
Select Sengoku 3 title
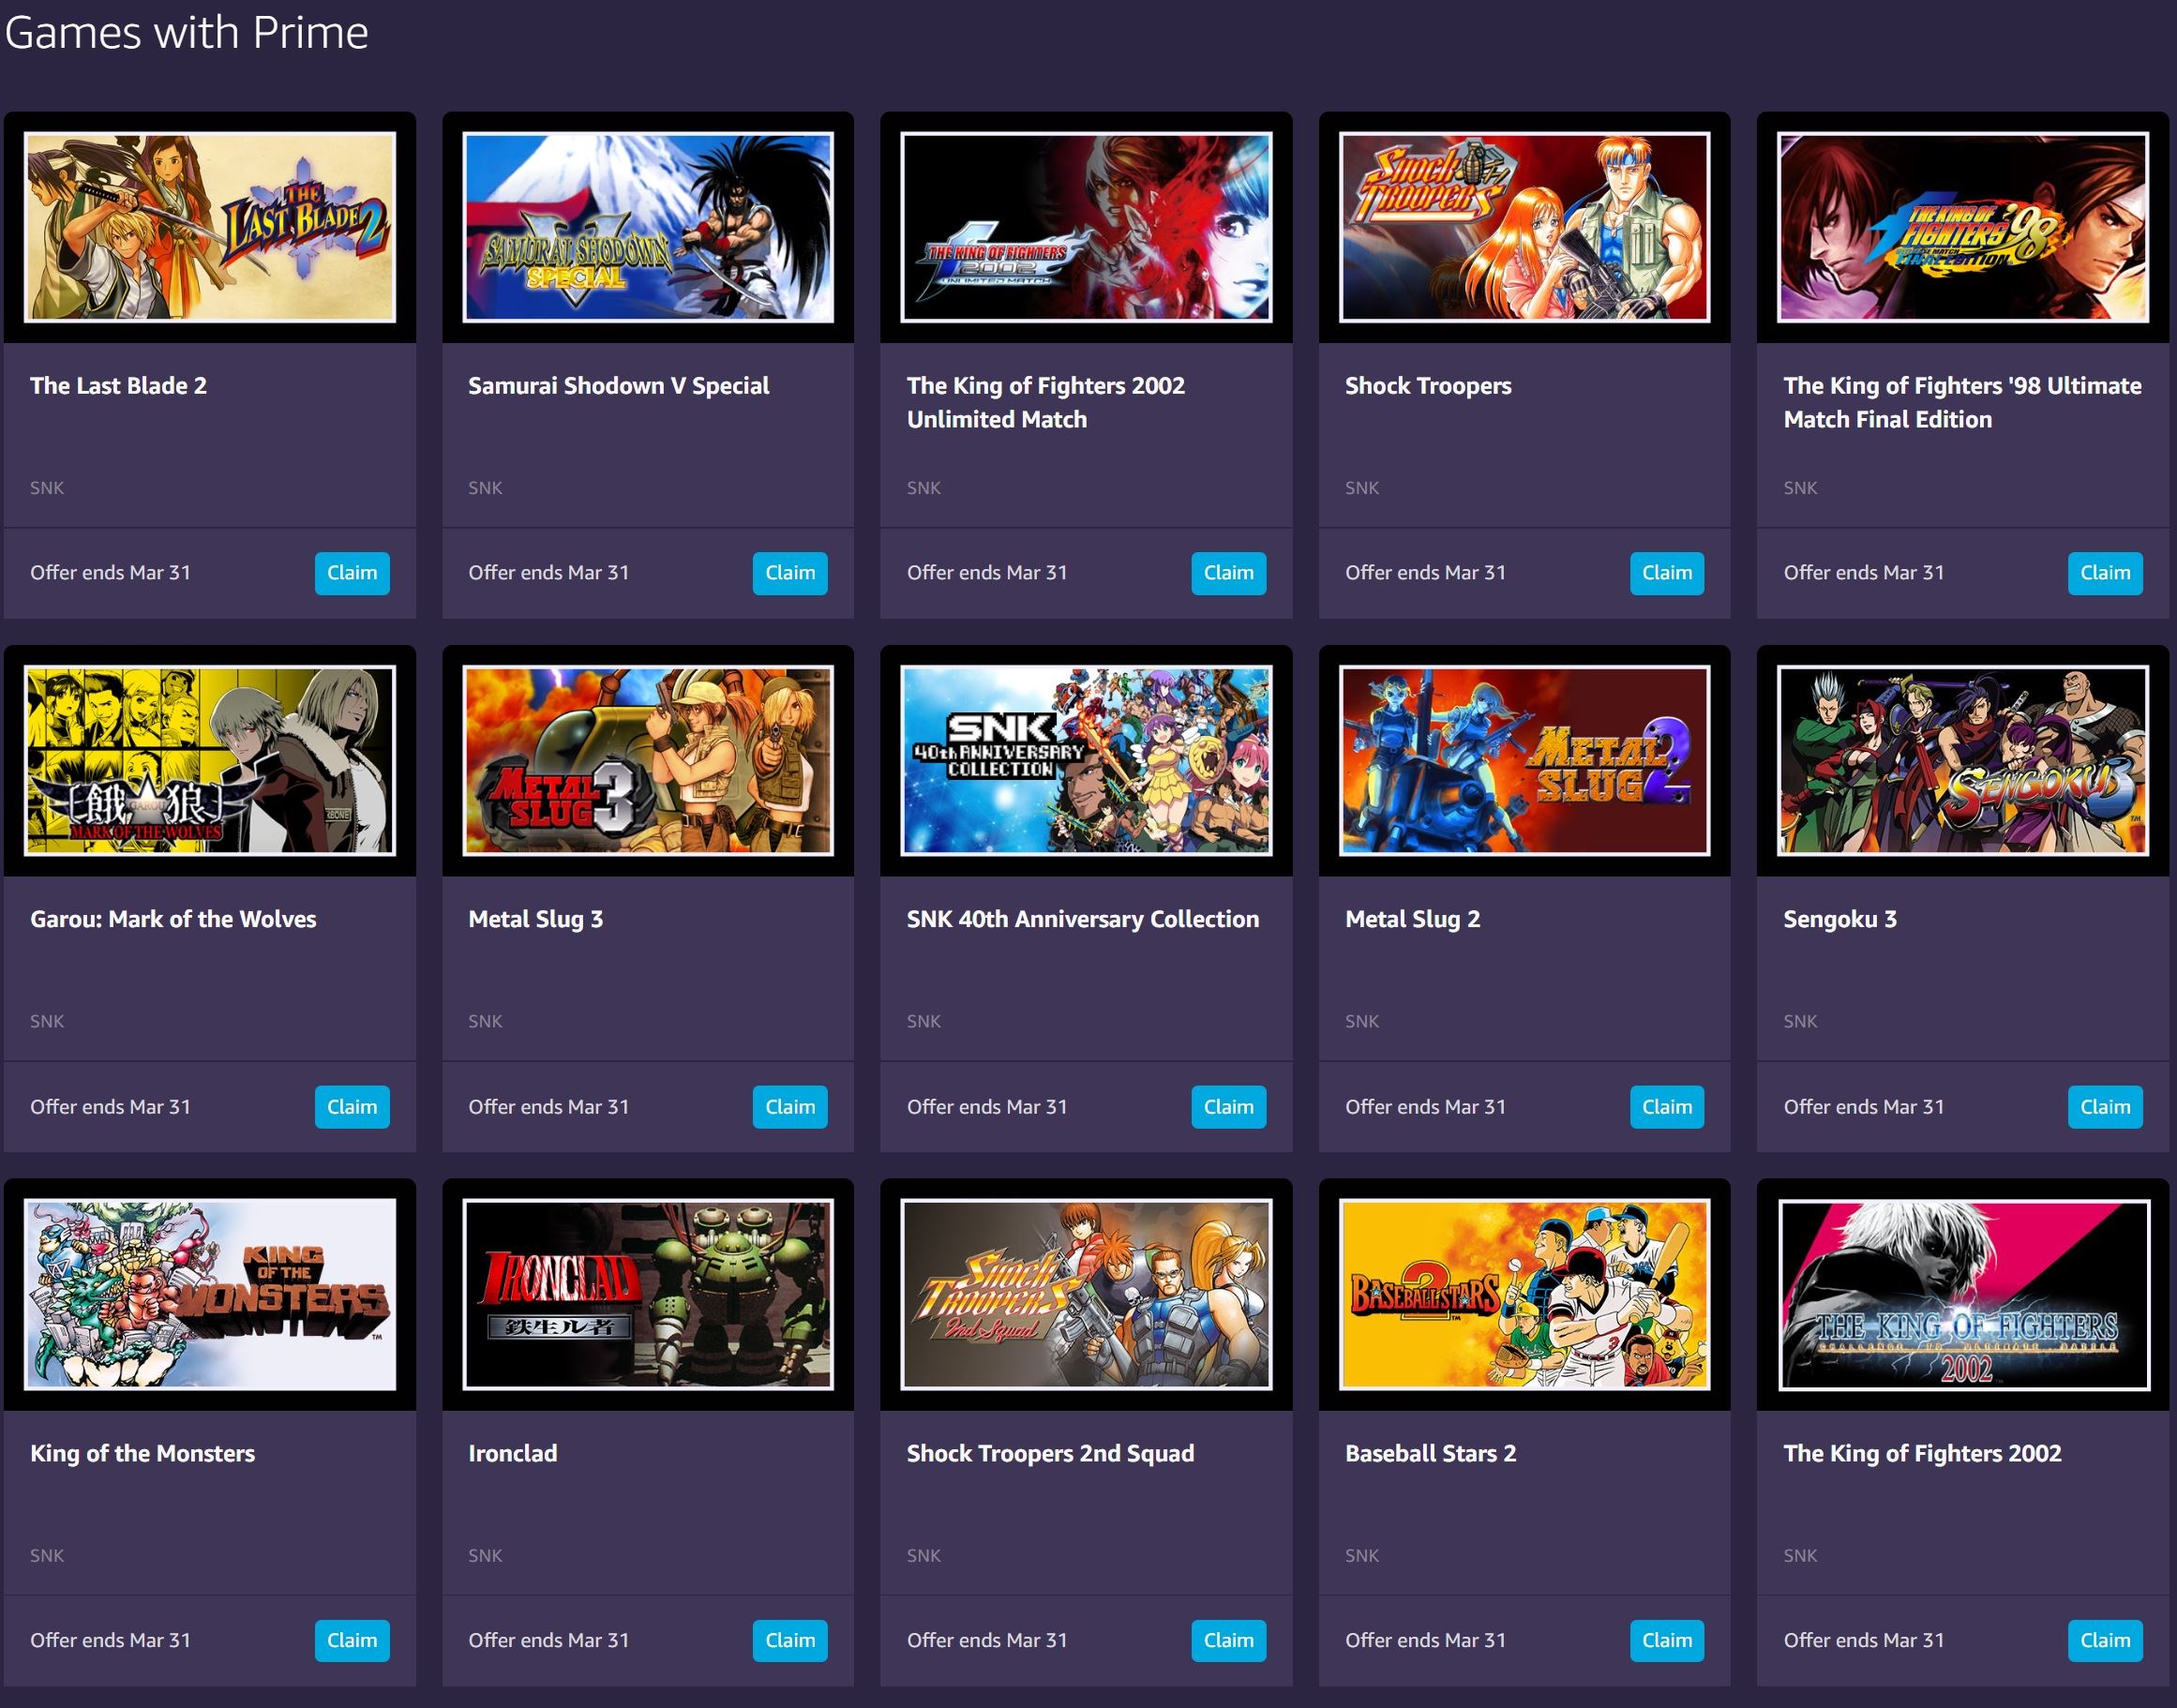tap(1840, 919)
